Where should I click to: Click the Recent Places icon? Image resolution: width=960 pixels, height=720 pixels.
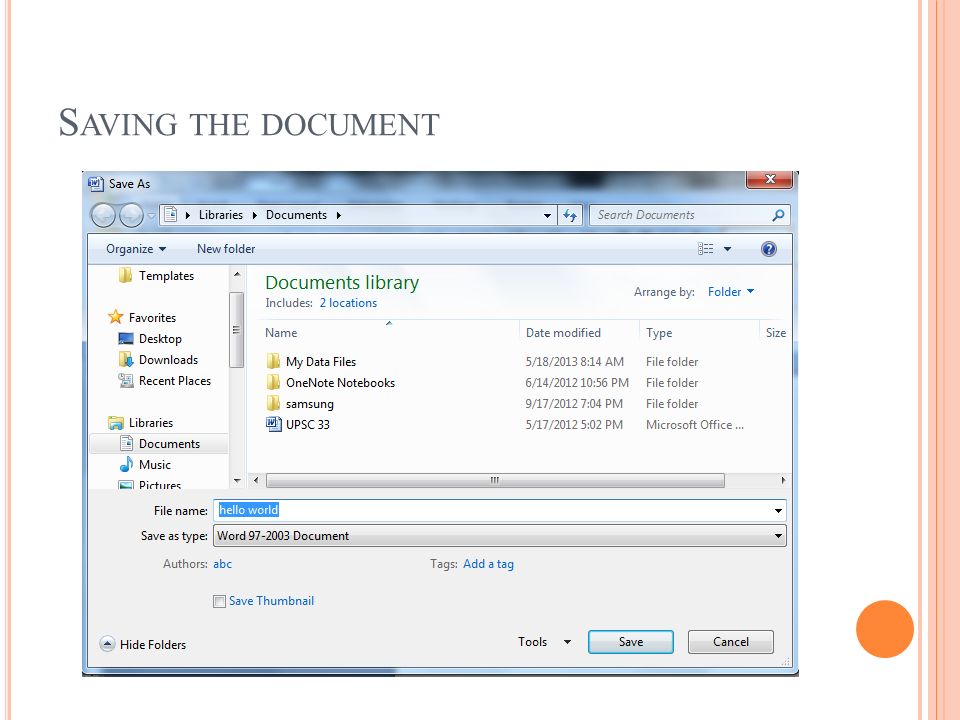pyautogui.click(x=126, y=381)
